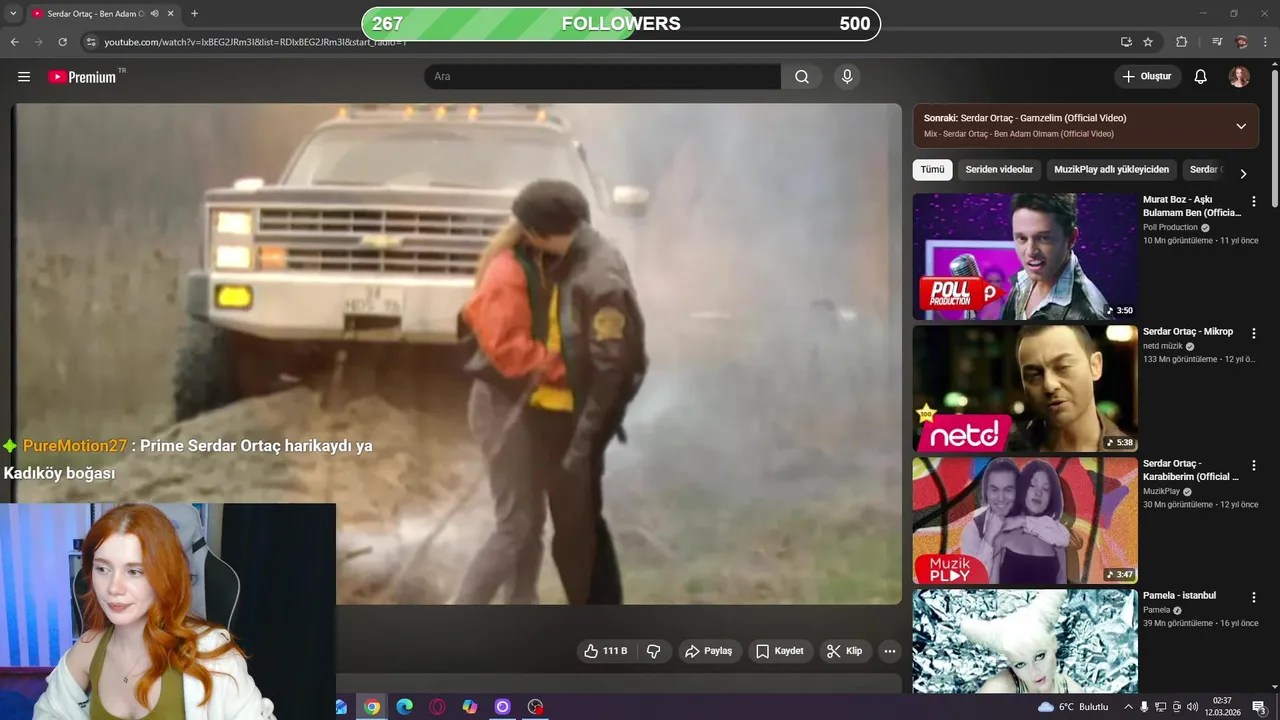Like the video with 111 B thumbs-up
The width and height of the screenshot is (1280, 720).
point(605,651)
